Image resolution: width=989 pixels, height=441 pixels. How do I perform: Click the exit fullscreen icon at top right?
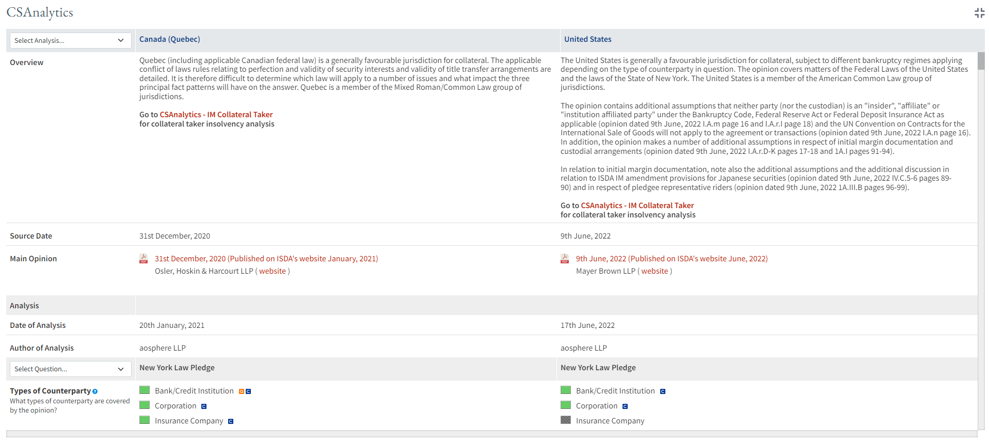pos(979,13)
